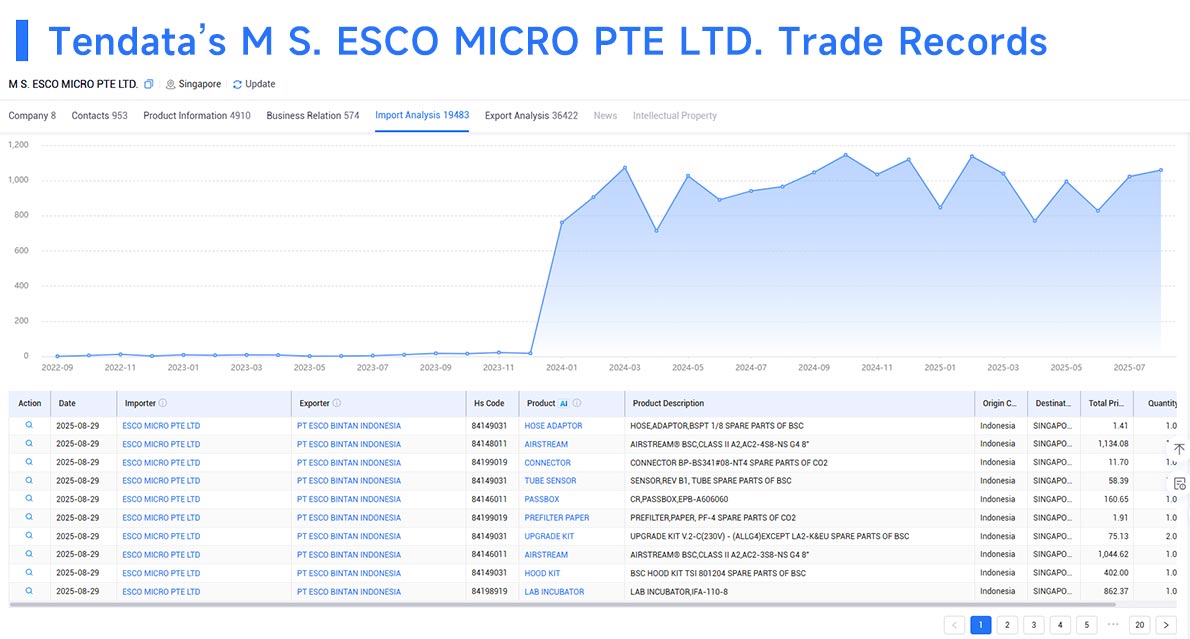Open details magnifier for HOOD KIT row
Image resolution: width=1190 pixels, height=639 pixels.
(29, 573)
